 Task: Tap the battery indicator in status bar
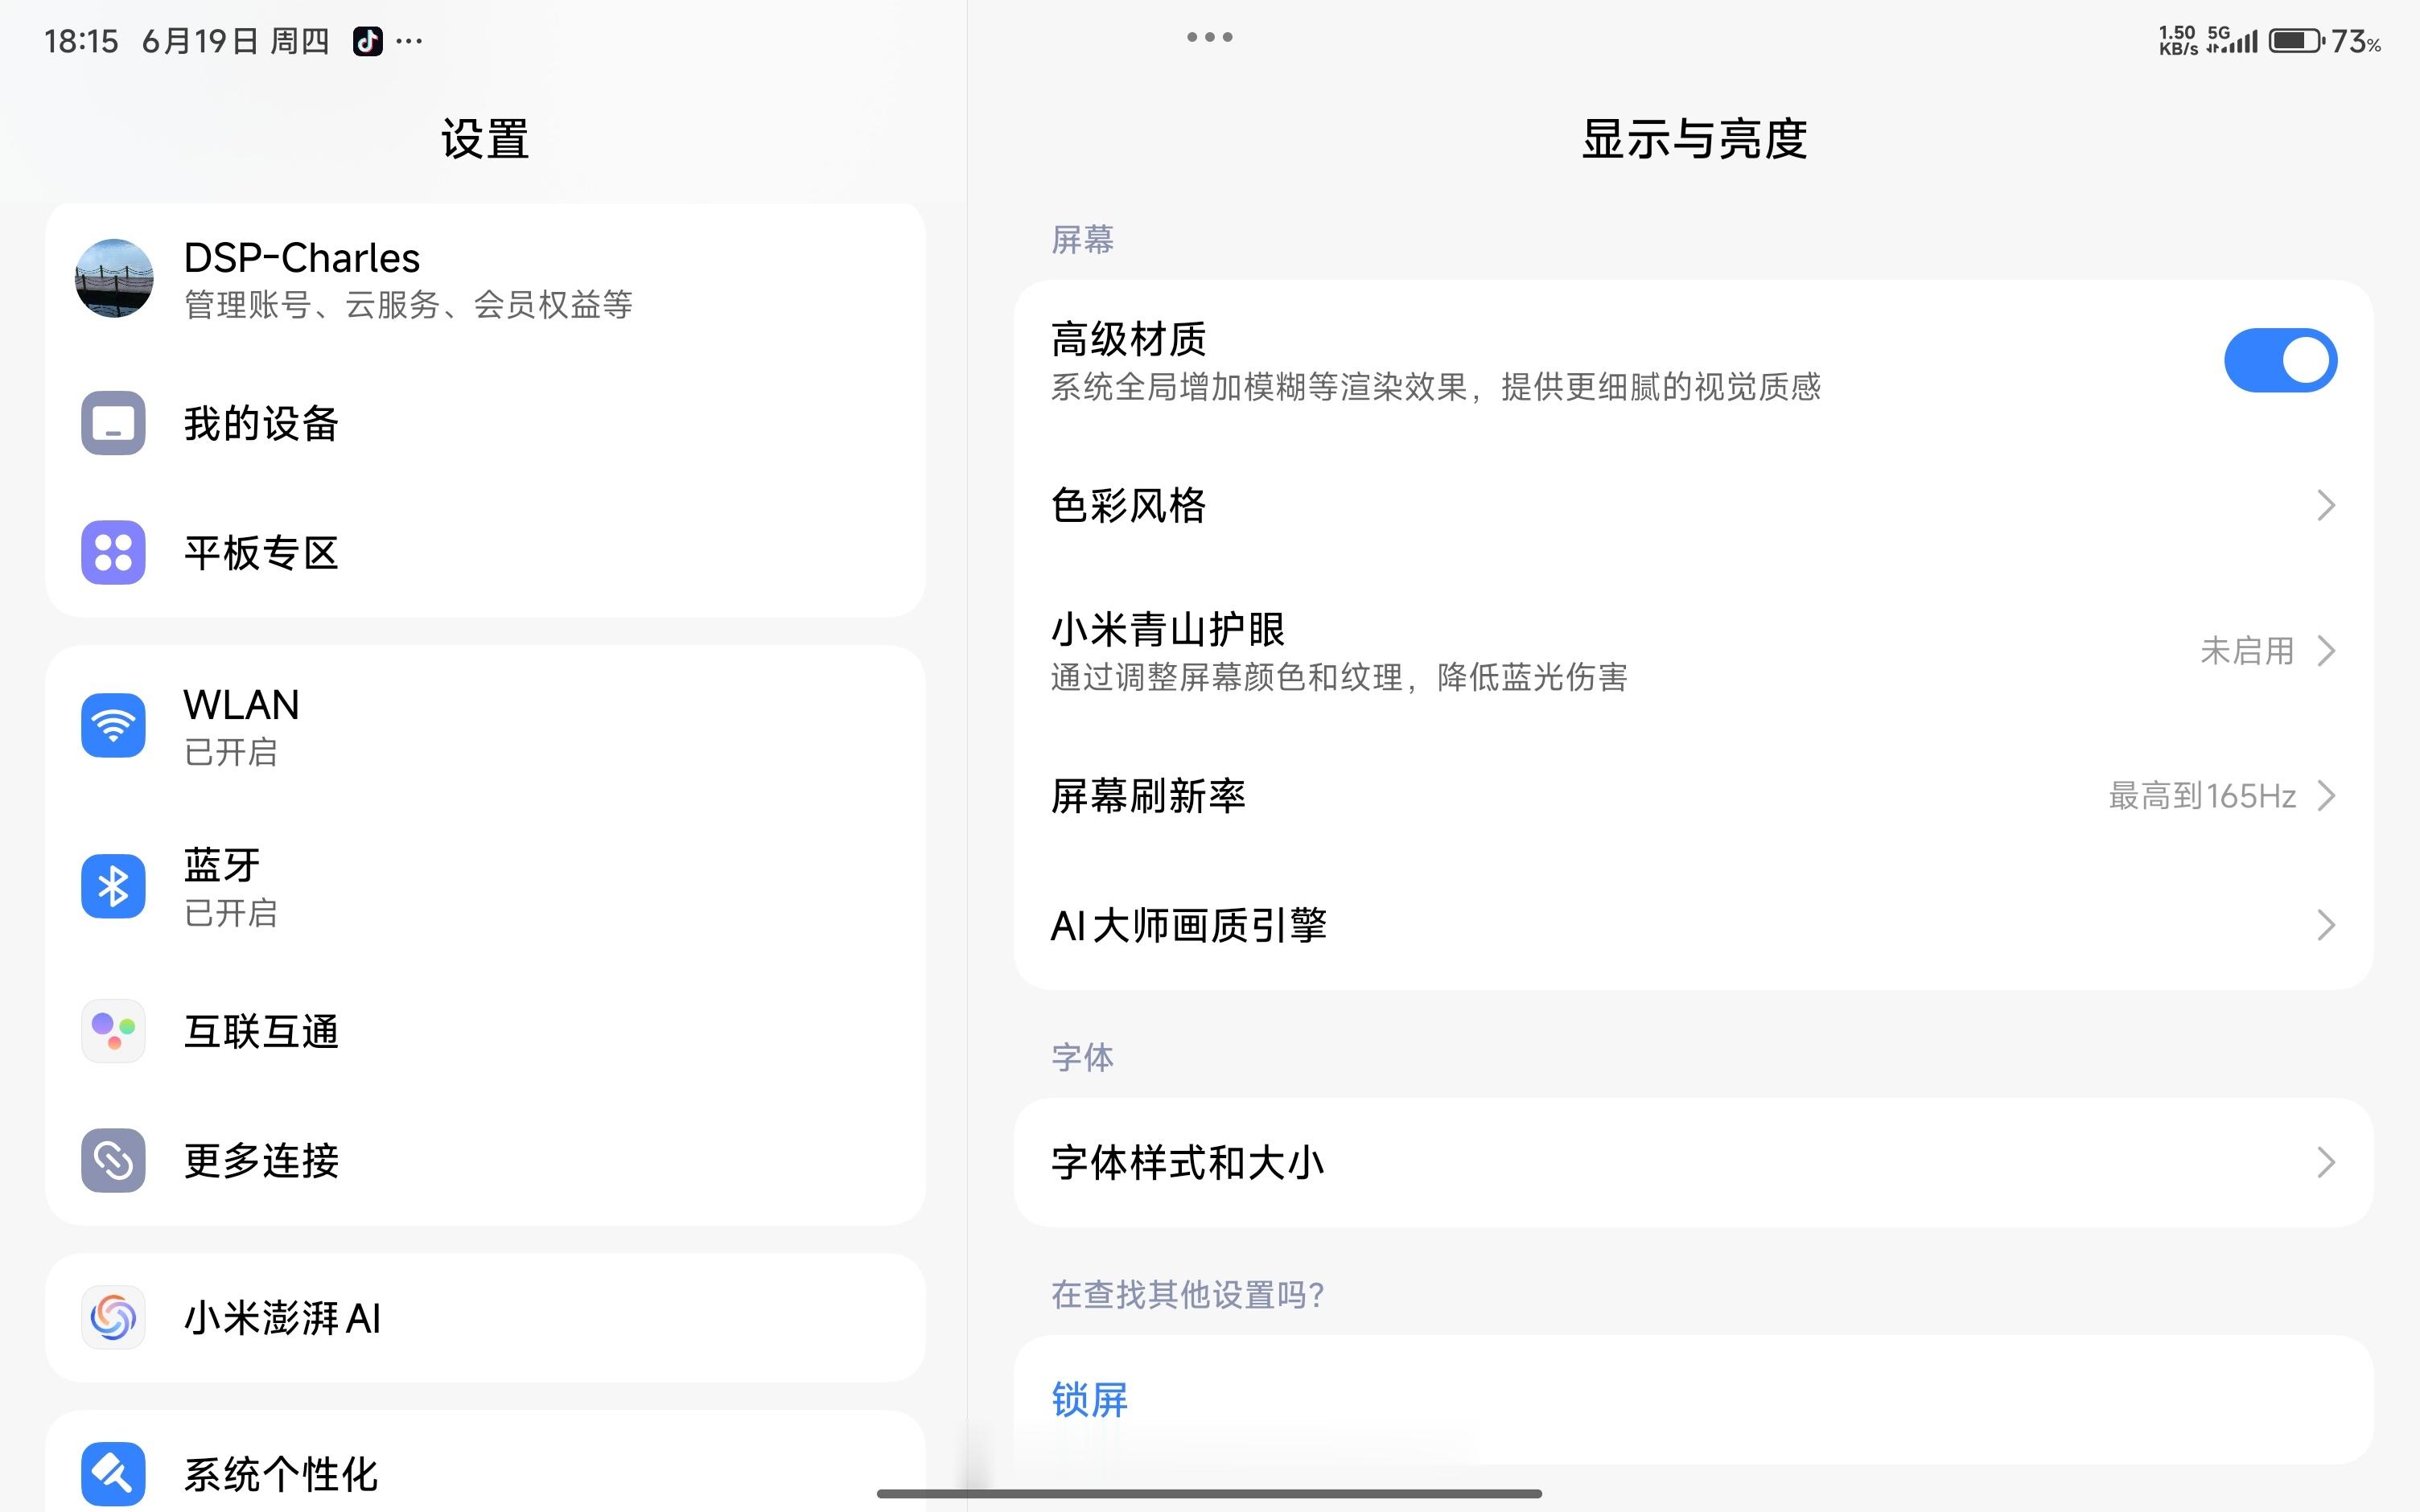[2295, 41]
